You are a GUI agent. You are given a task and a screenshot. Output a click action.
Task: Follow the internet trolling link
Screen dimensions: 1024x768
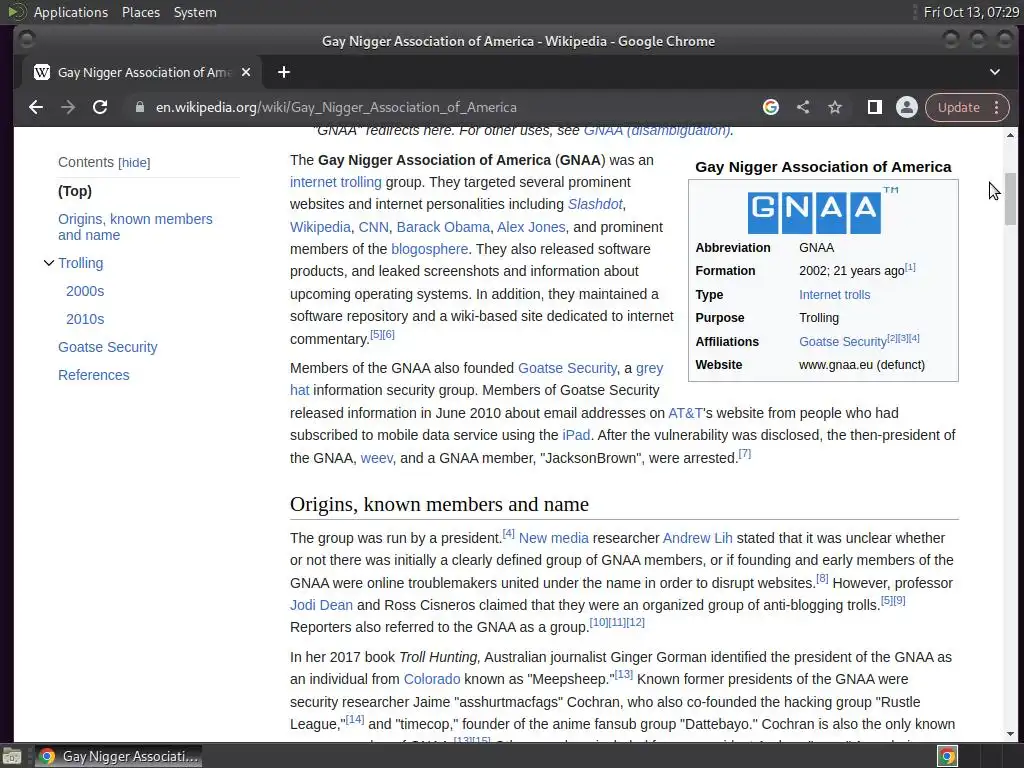(336, 182)
